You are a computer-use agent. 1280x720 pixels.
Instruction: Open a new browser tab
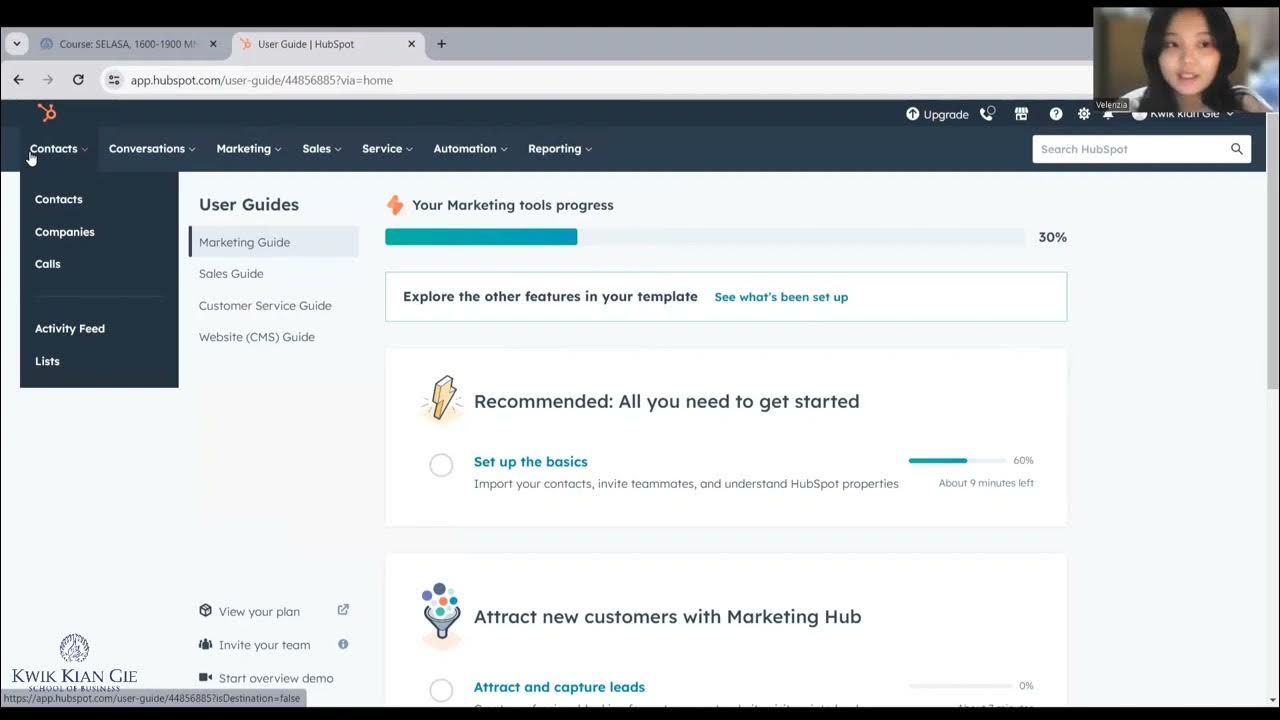(x=441, y=44)
